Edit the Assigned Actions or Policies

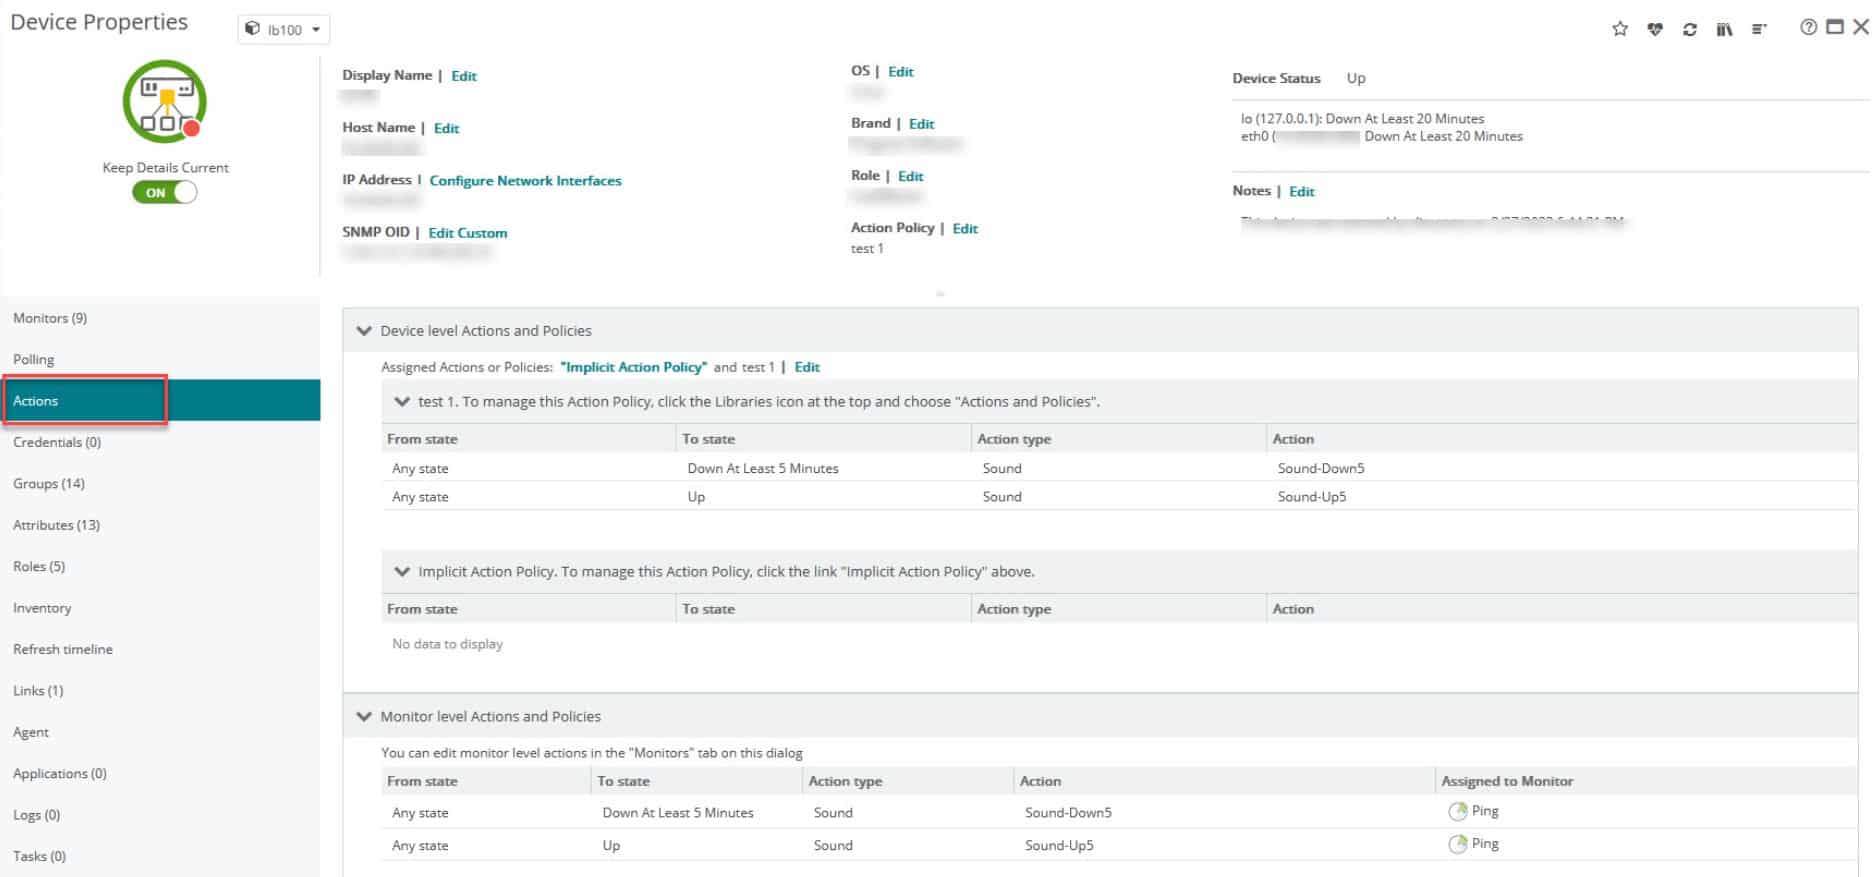[807, 367]
